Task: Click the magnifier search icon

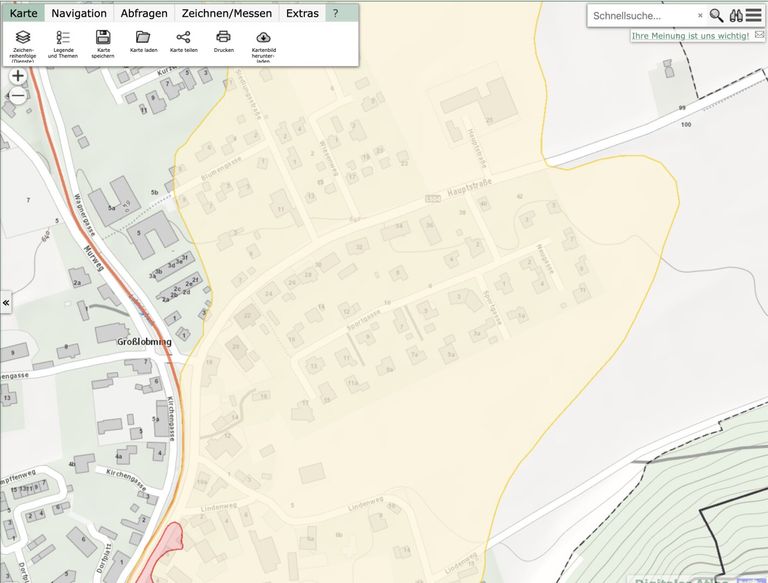Action: (x=716, y=15)
